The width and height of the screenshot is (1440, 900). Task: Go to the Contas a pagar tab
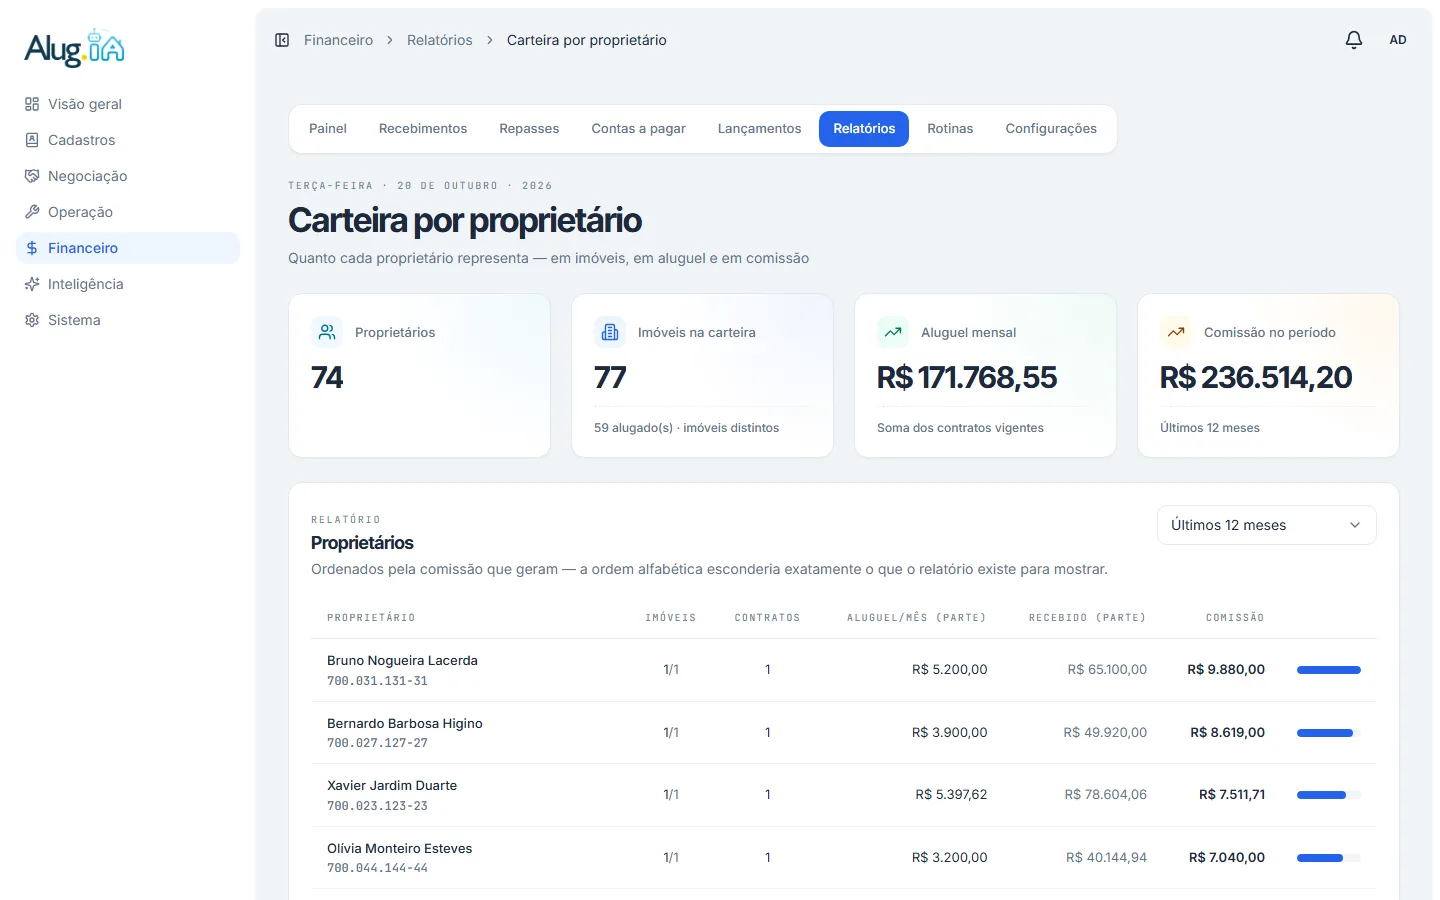[x=638, y=129]
